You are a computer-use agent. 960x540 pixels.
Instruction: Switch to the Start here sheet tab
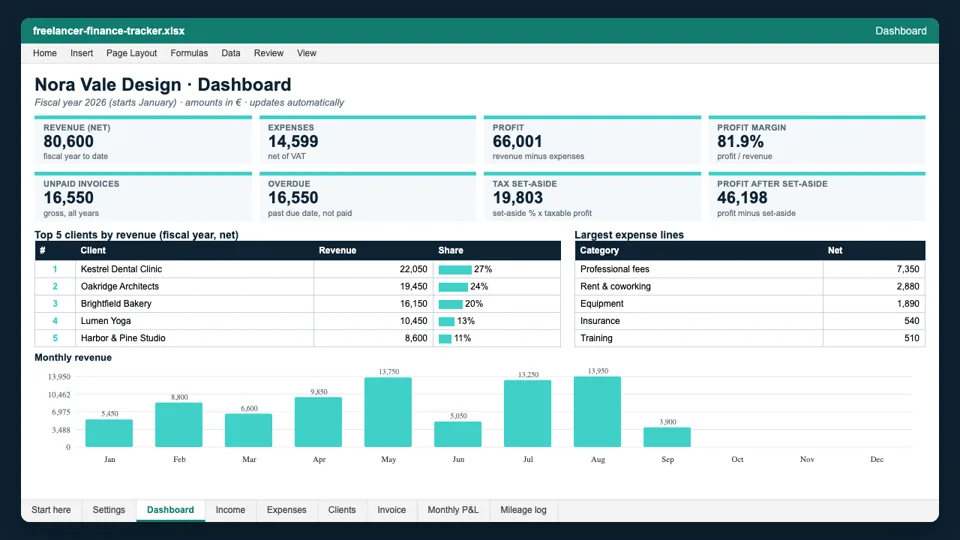pos(51,510)
